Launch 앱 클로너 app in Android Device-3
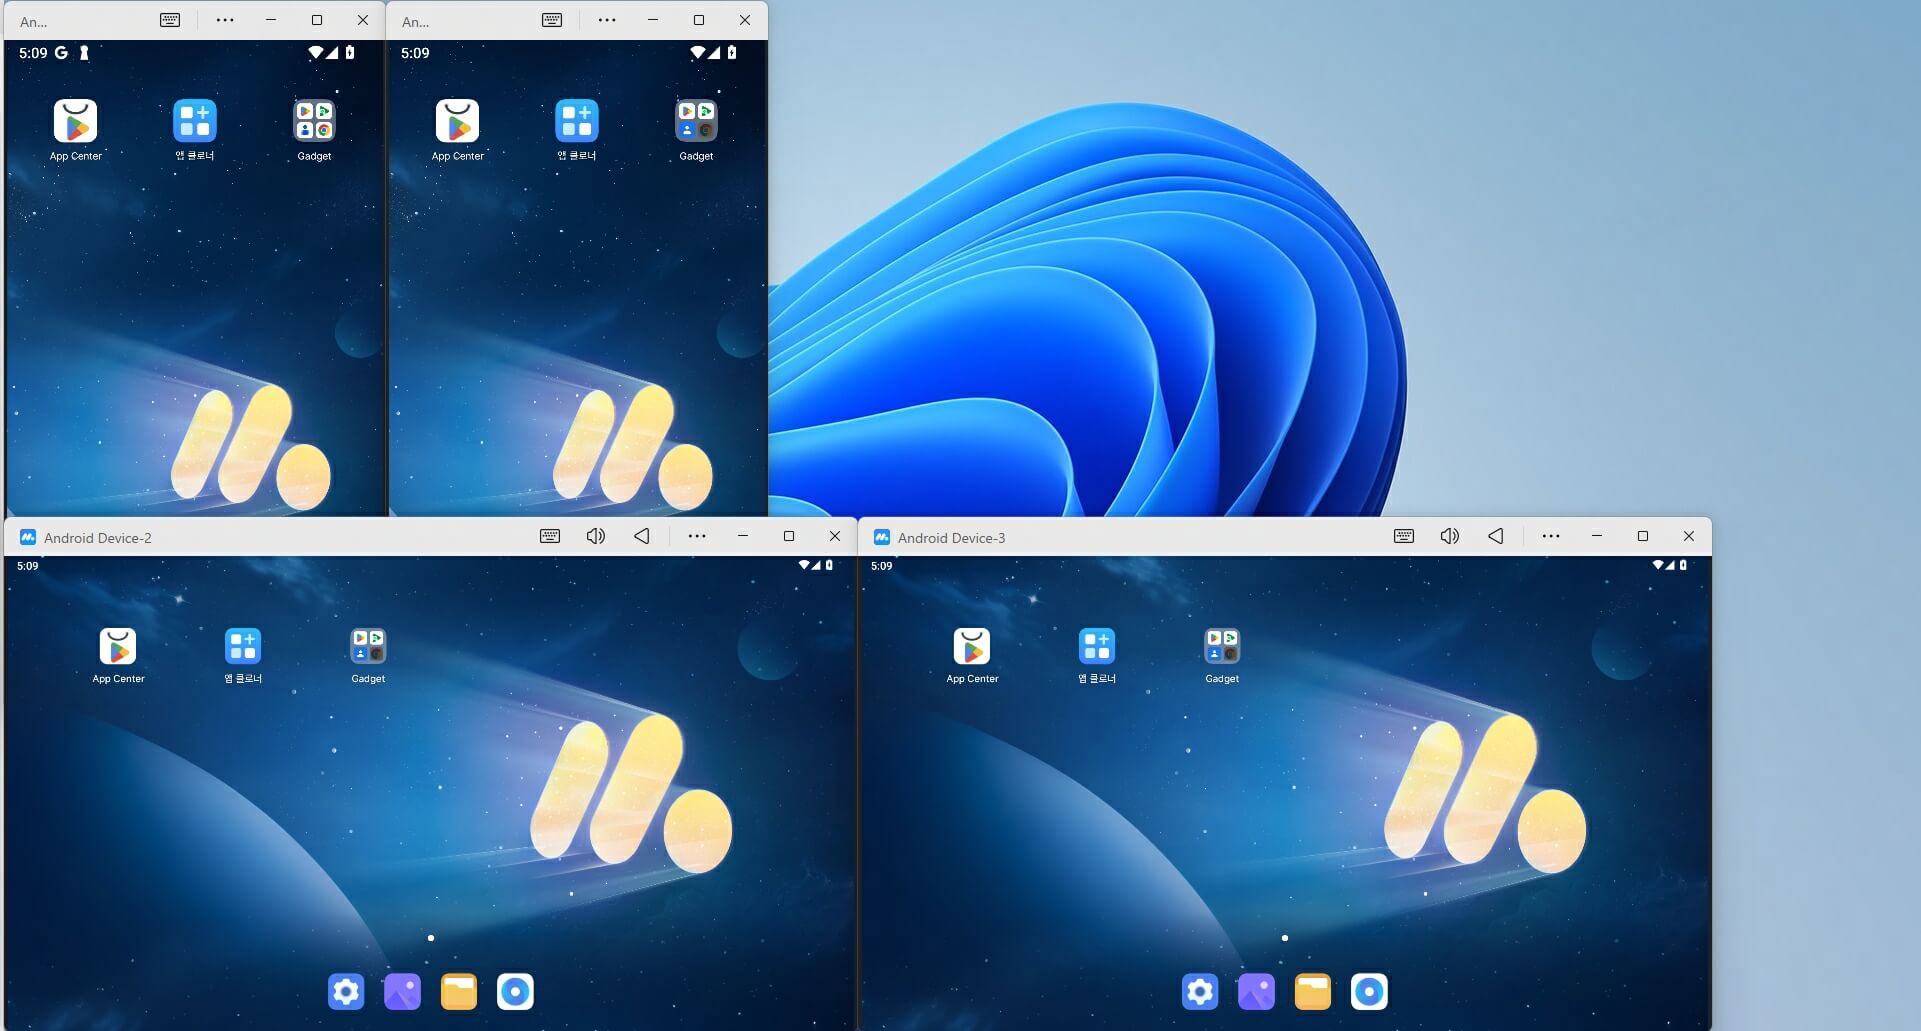The width and height of the screenshot is (1921, 1031). coord(1097,647)
